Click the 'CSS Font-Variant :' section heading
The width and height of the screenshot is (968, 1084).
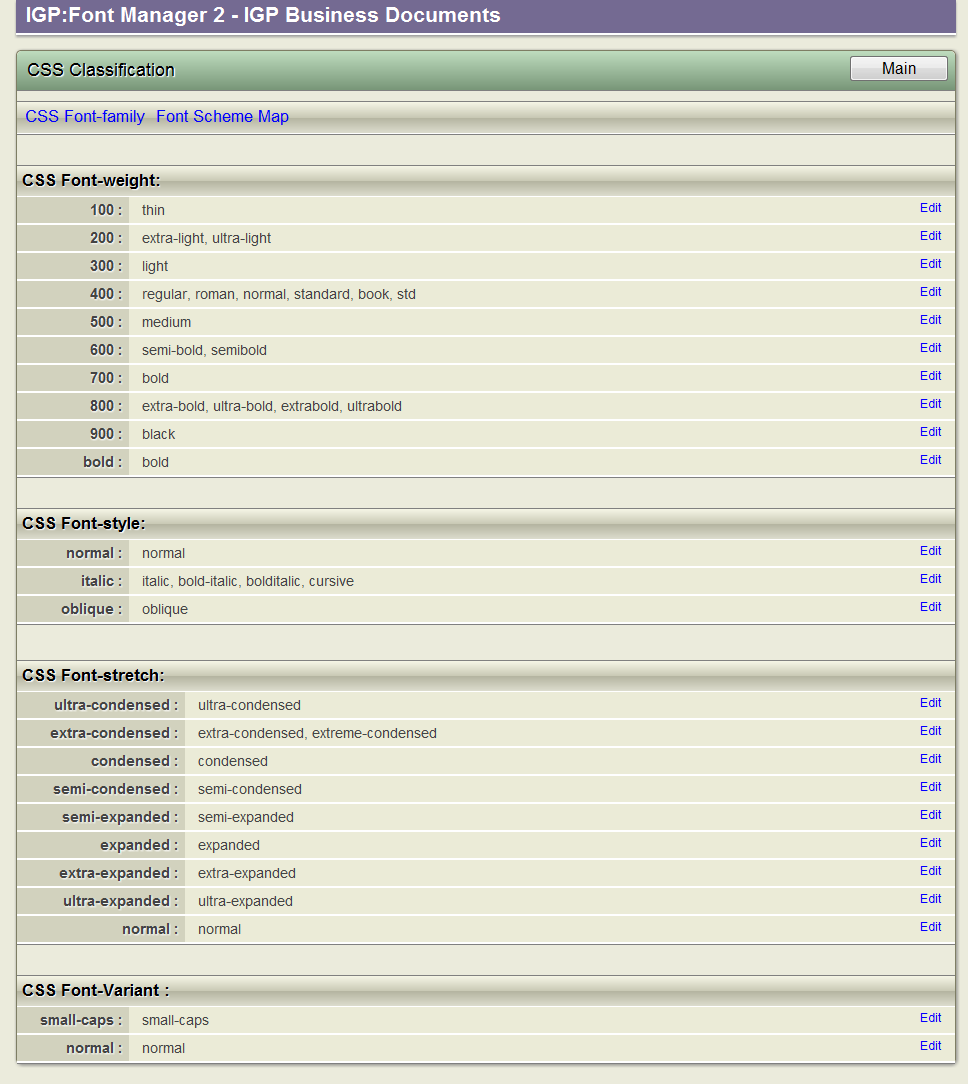click(x=95, y=990)
